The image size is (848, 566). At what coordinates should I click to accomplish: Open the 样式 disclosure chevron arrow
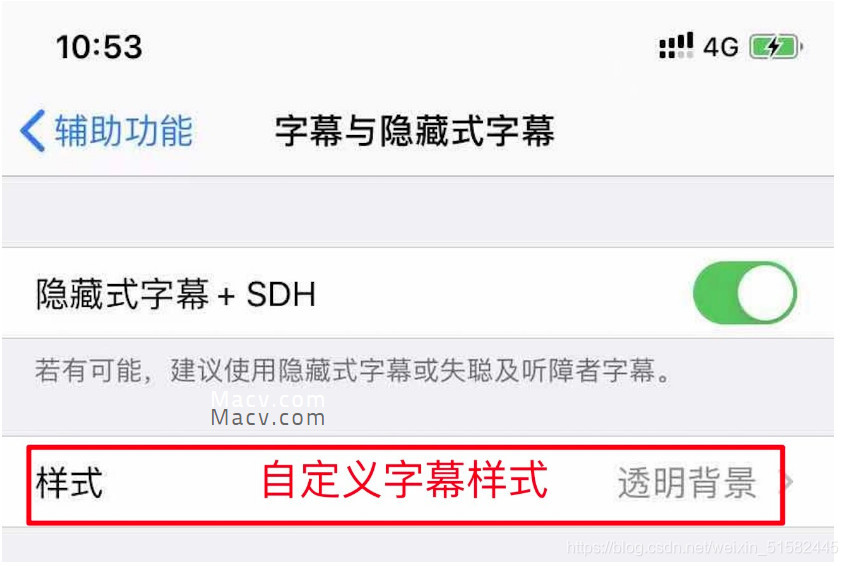point(789,482)
